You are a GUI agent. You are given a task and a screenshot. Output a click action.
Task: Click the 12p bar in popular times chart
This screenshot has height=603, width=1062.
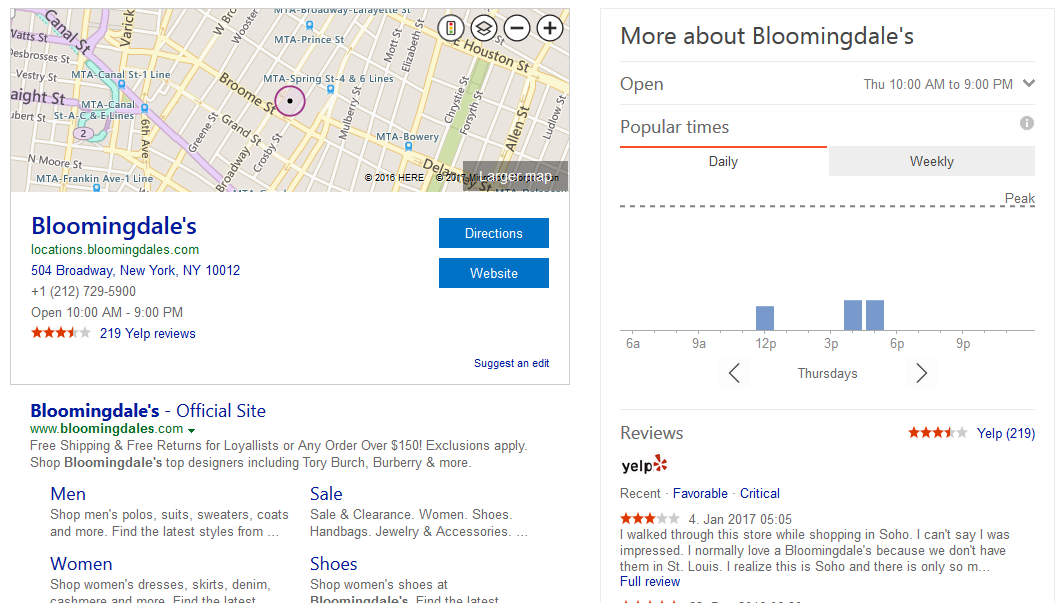[x=765, y=318]
